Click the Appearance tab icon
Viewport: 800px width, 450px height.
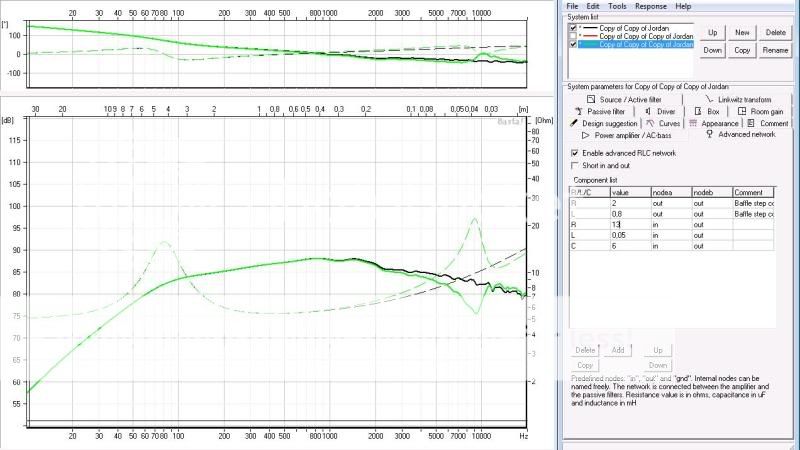coord(694,123)
